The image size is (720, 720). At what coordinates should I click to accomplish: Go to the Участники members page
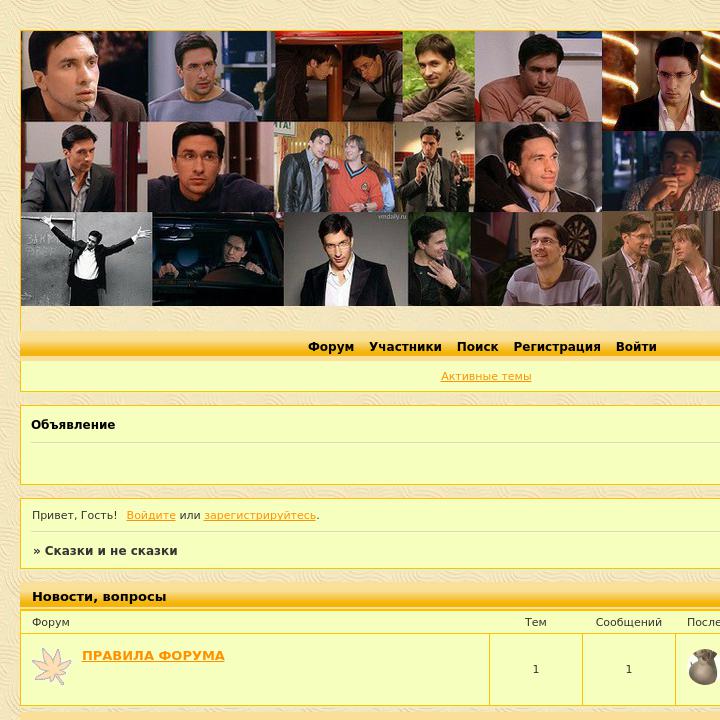coord(405,347)
